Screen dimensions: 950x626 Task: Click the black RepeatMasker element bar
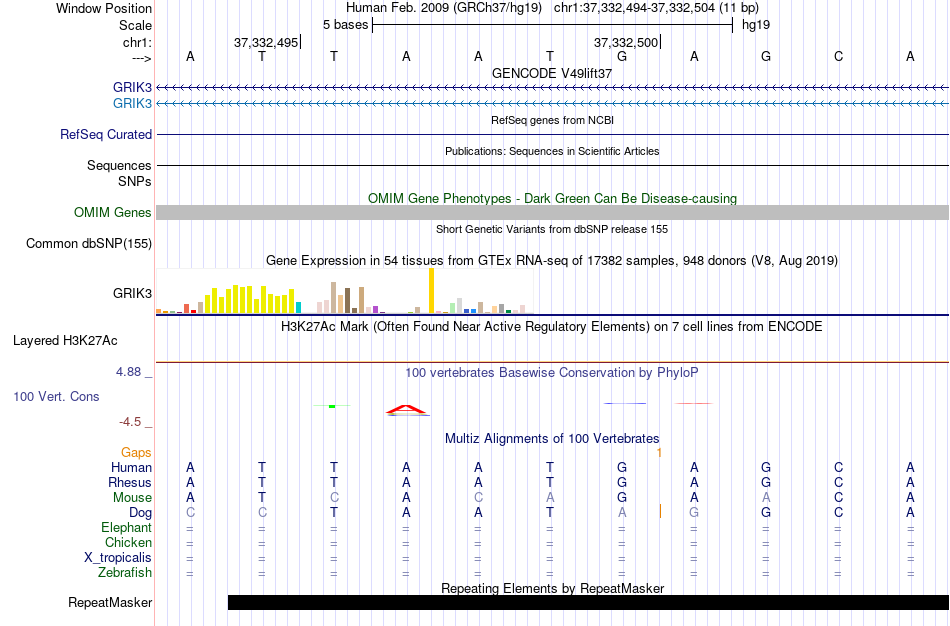[588, 602]
